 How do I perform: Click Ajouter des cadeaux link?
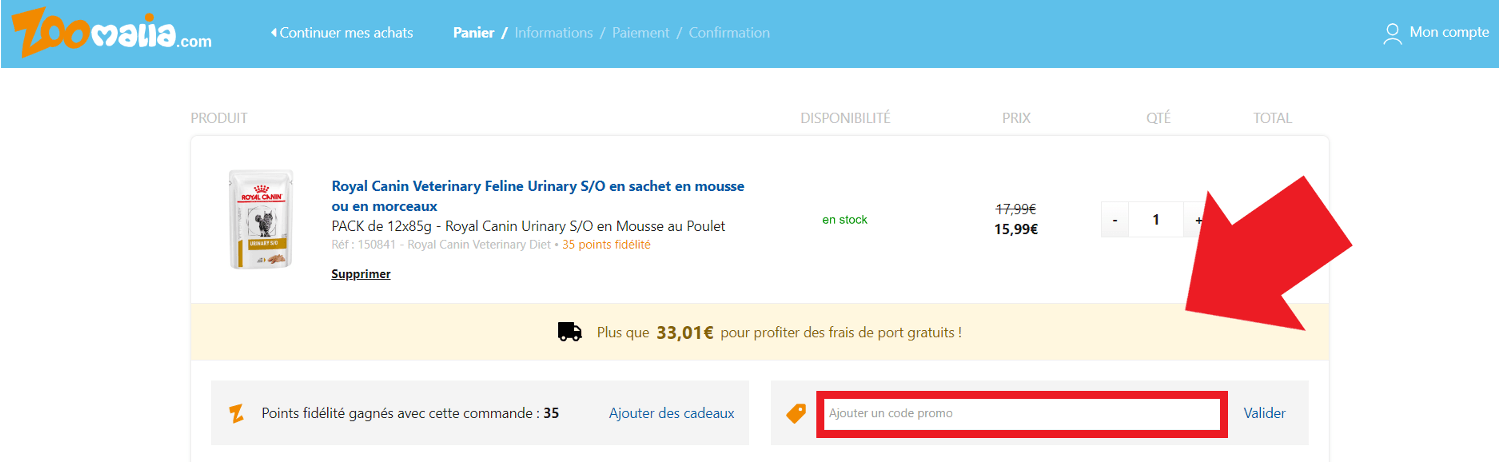pyautogui.click(x=672, y=413)
